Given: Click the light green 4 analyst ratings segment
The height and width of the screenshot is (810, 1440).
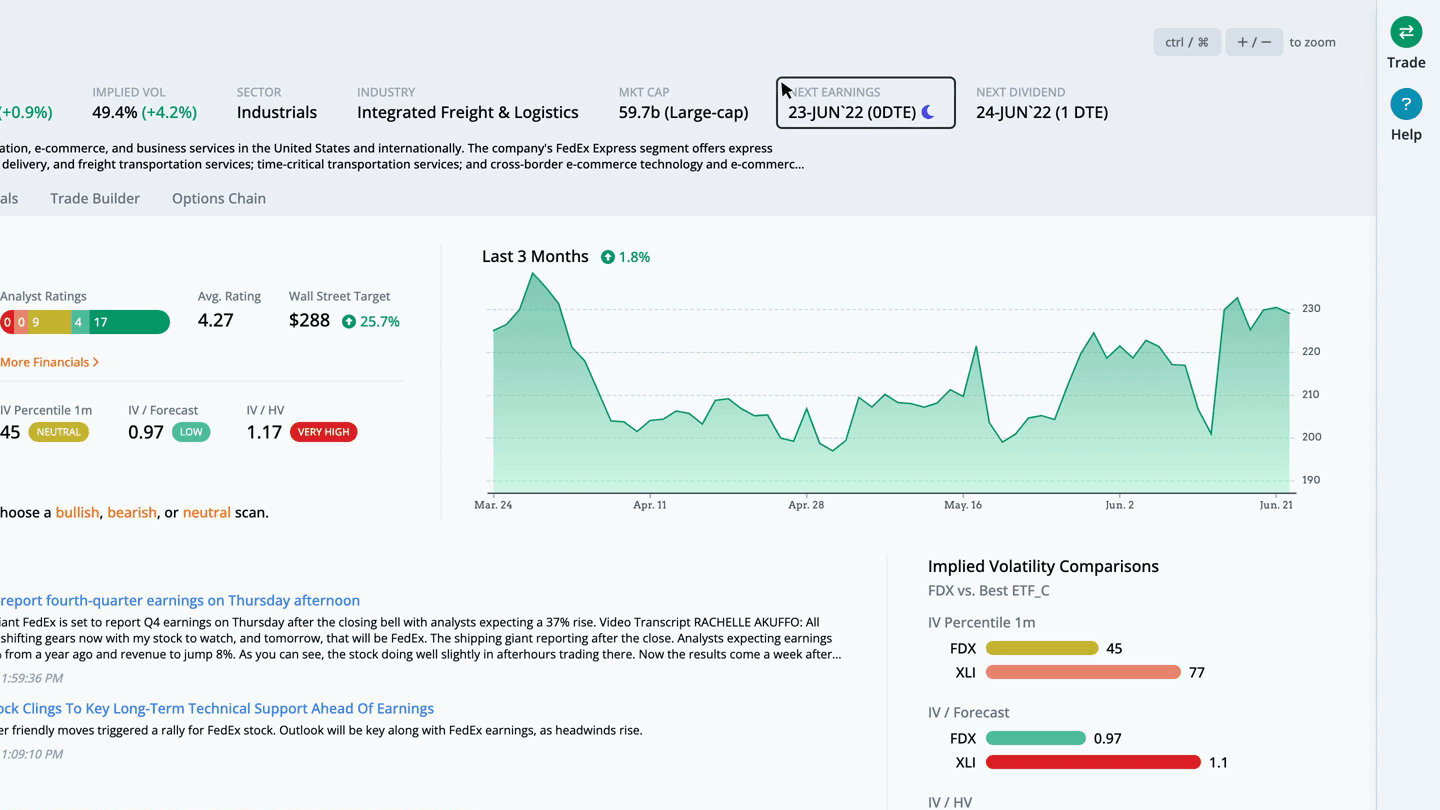Looking at the screenshot, I should click(79, 322).
